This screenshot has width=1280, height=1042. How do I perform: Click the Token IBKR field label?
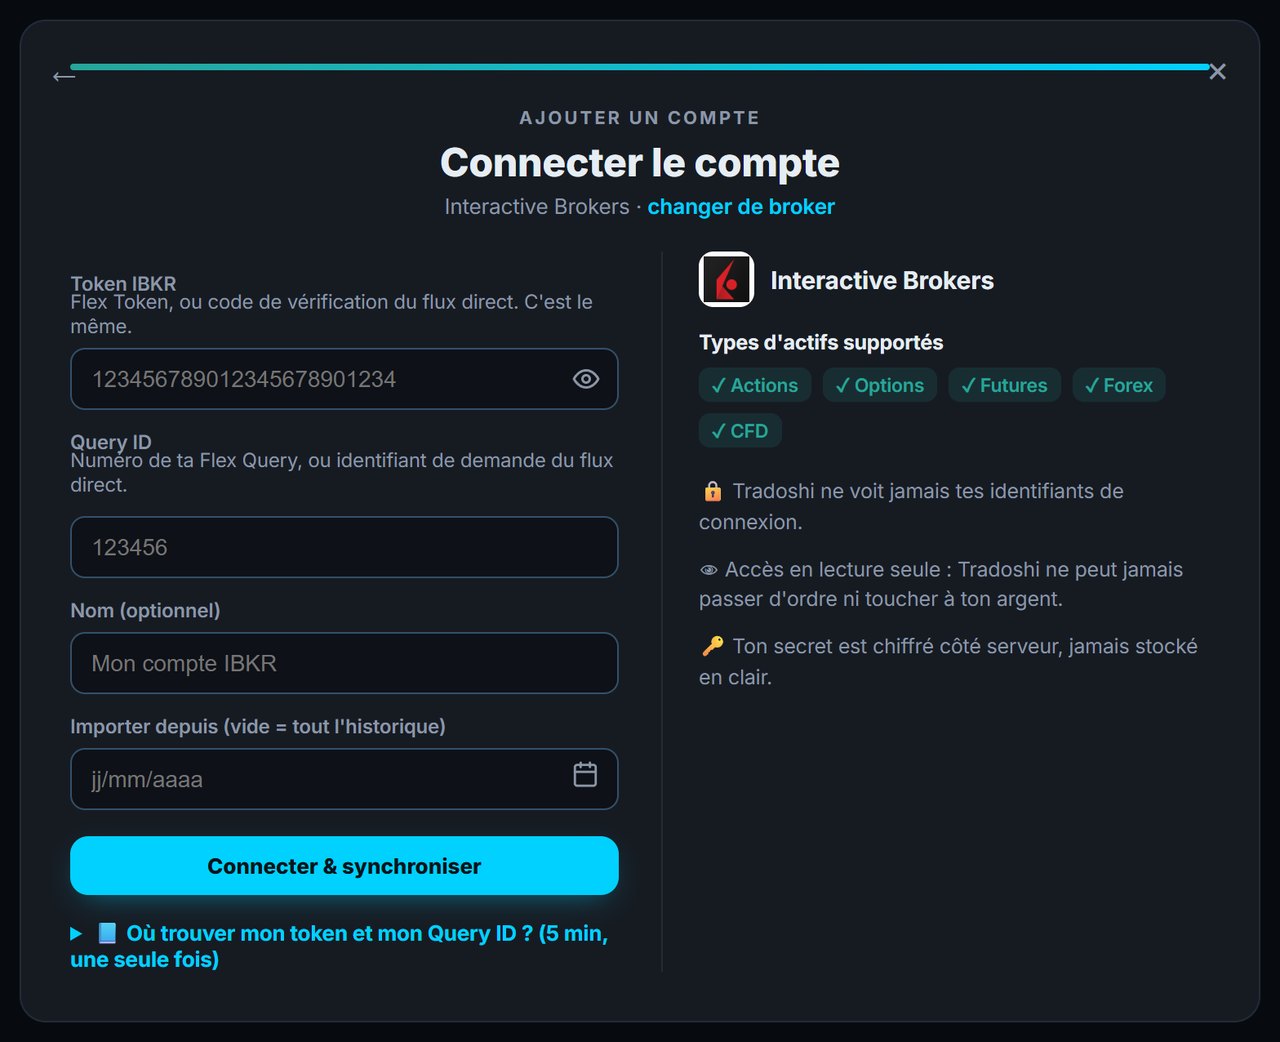click(x=123, y=283)
